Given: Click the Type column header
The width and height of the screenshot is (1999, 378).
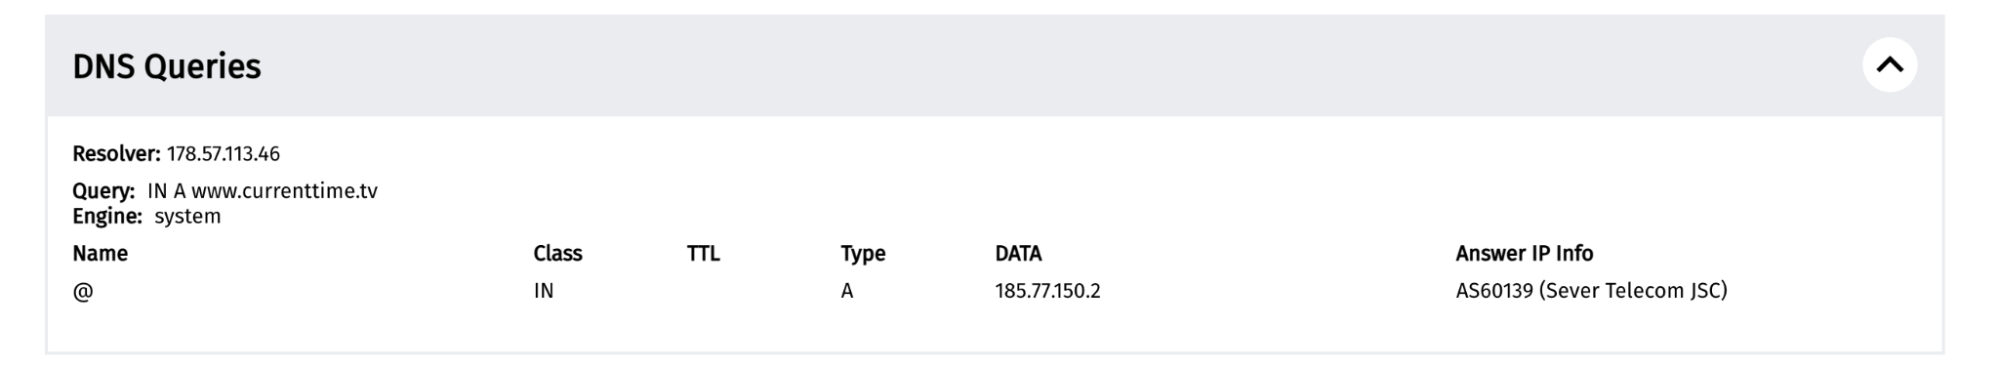Looking at the screenshot, I should pos(863,254).
